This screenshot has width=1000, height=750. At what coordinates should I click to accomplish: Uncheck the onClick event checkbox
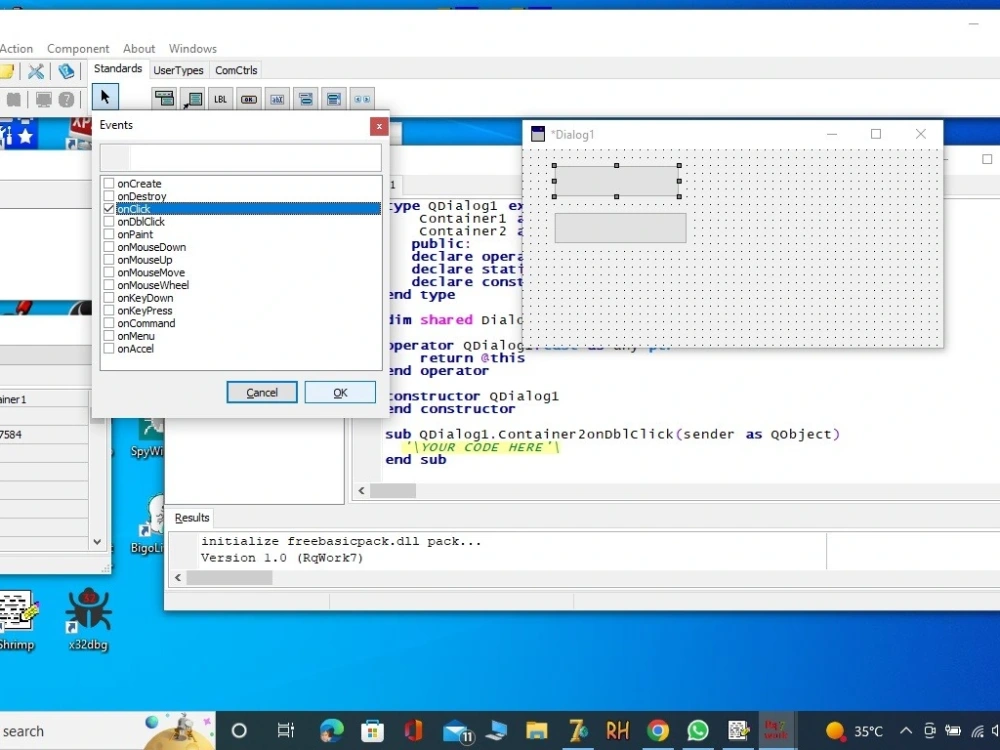[108, 209]
